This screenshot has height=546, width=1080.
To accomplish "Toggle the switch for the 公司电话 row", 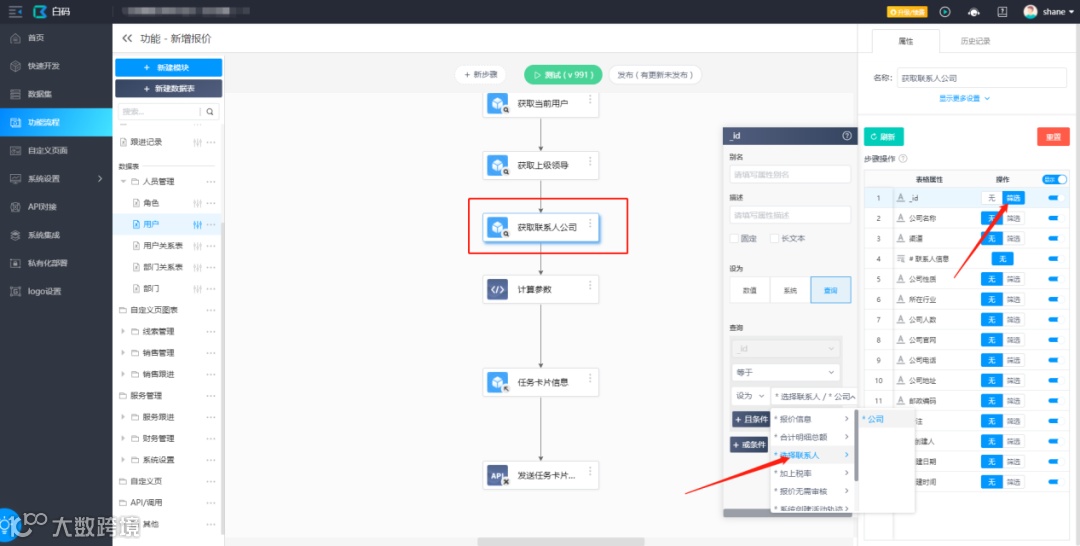I will coord(1056,360).
